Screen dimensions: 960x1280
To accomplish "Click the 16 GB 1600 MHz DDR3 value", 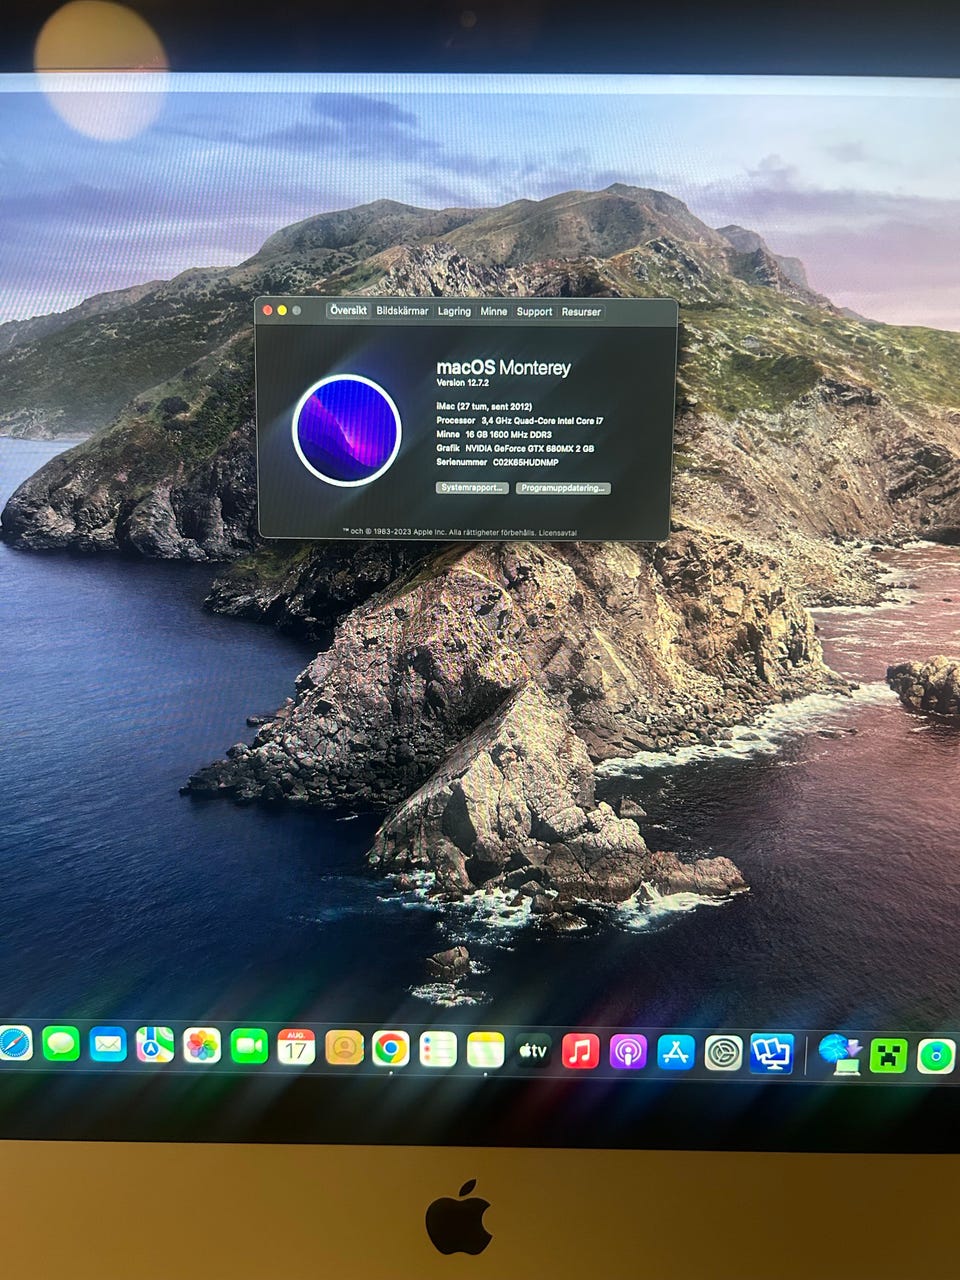I will 508,435.
